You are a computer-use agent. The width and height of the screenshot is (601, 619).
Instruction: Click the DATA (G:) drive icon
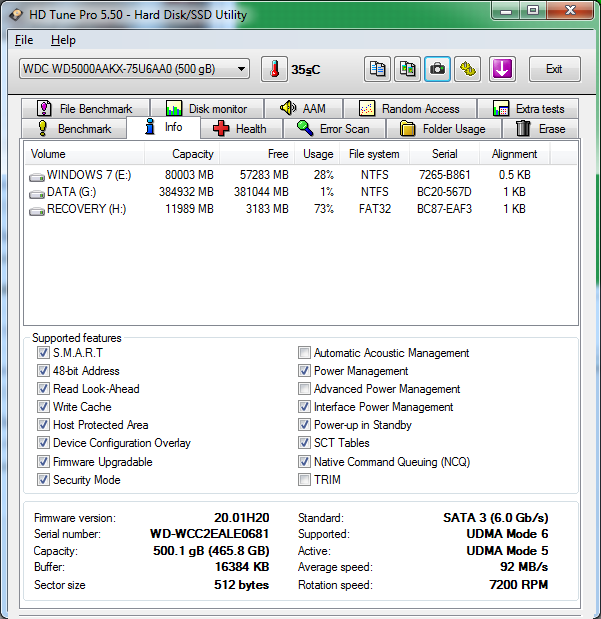(37, 194)
